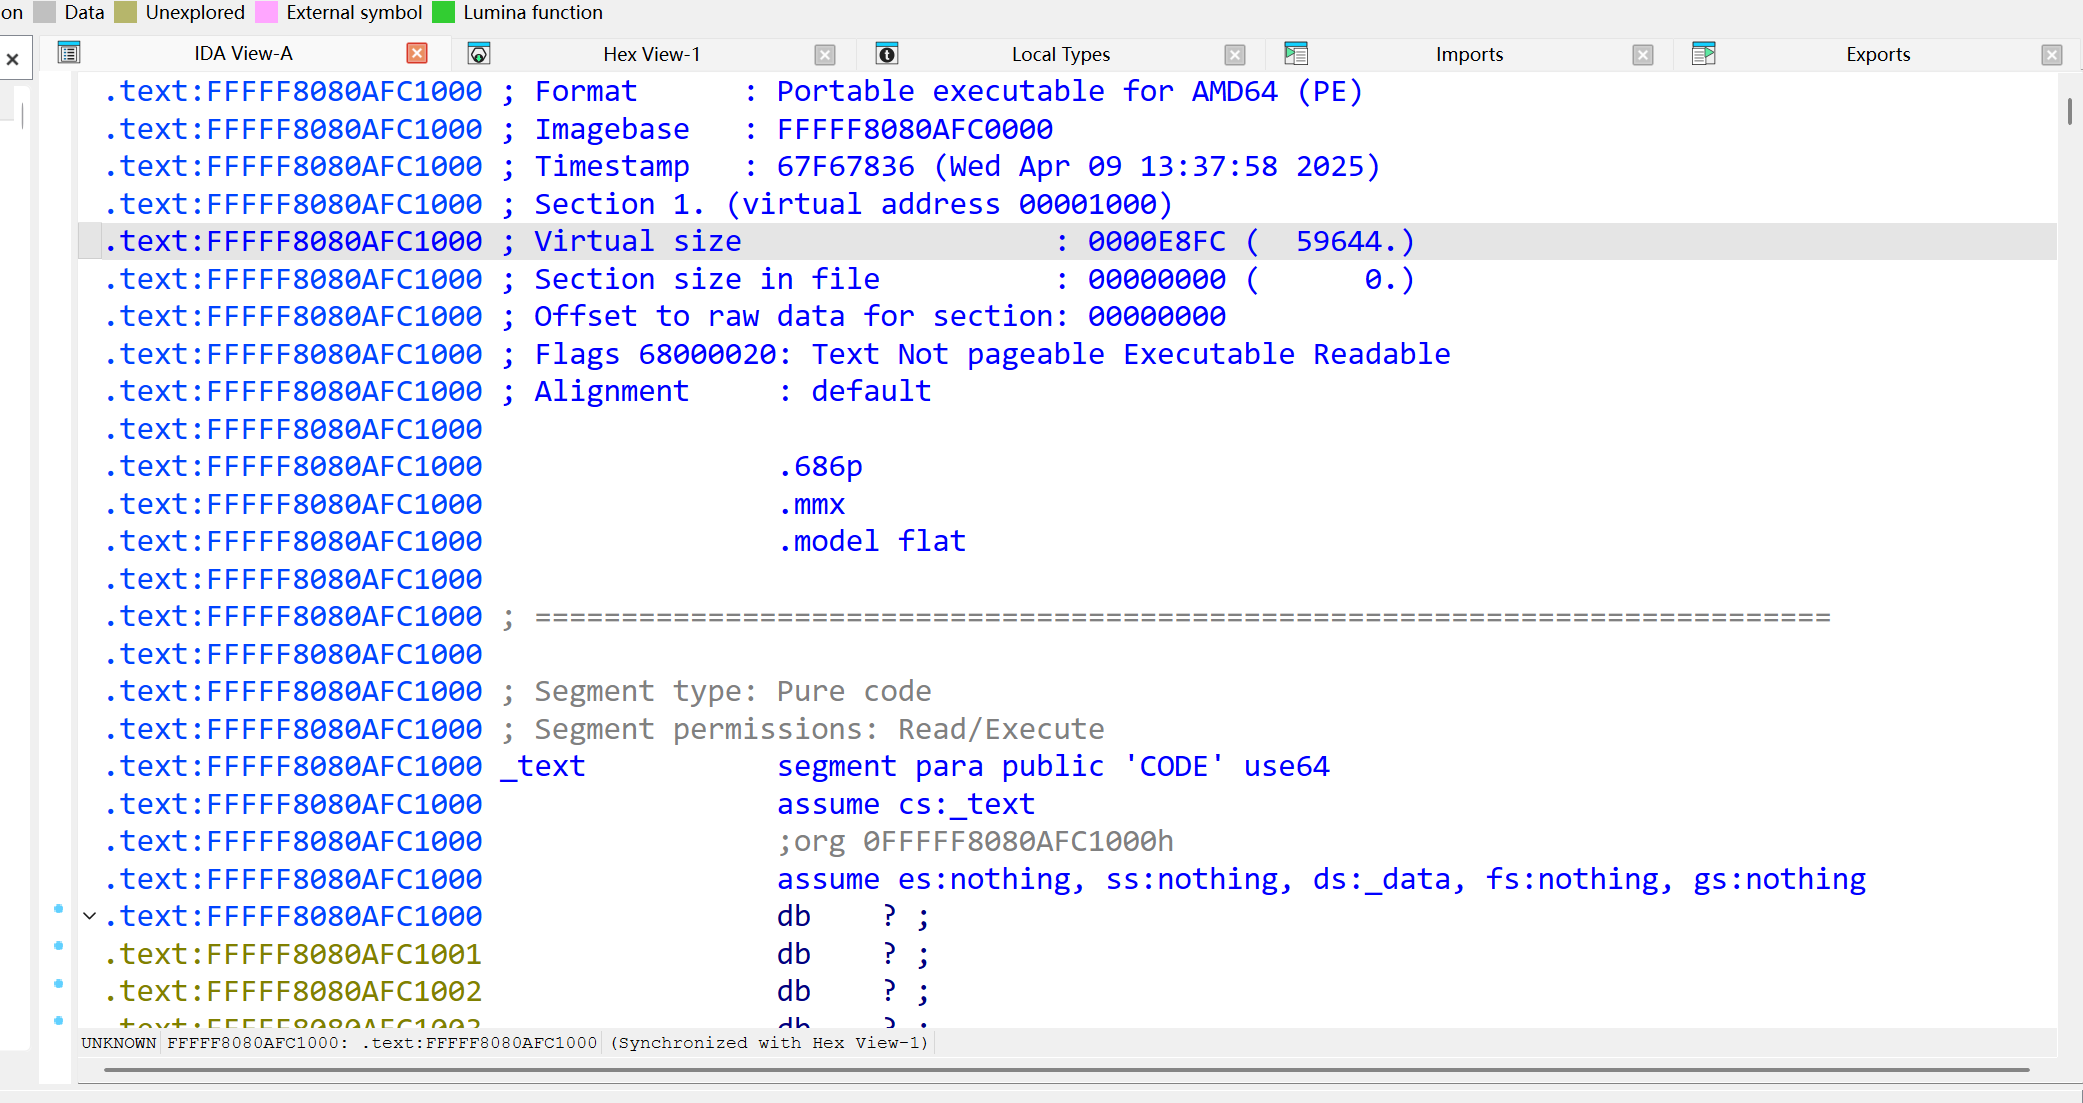Click the vertical scrollbar thumb on the right
The width and height of the screenshot is (2083, 1103).
tap(2069, 110)
